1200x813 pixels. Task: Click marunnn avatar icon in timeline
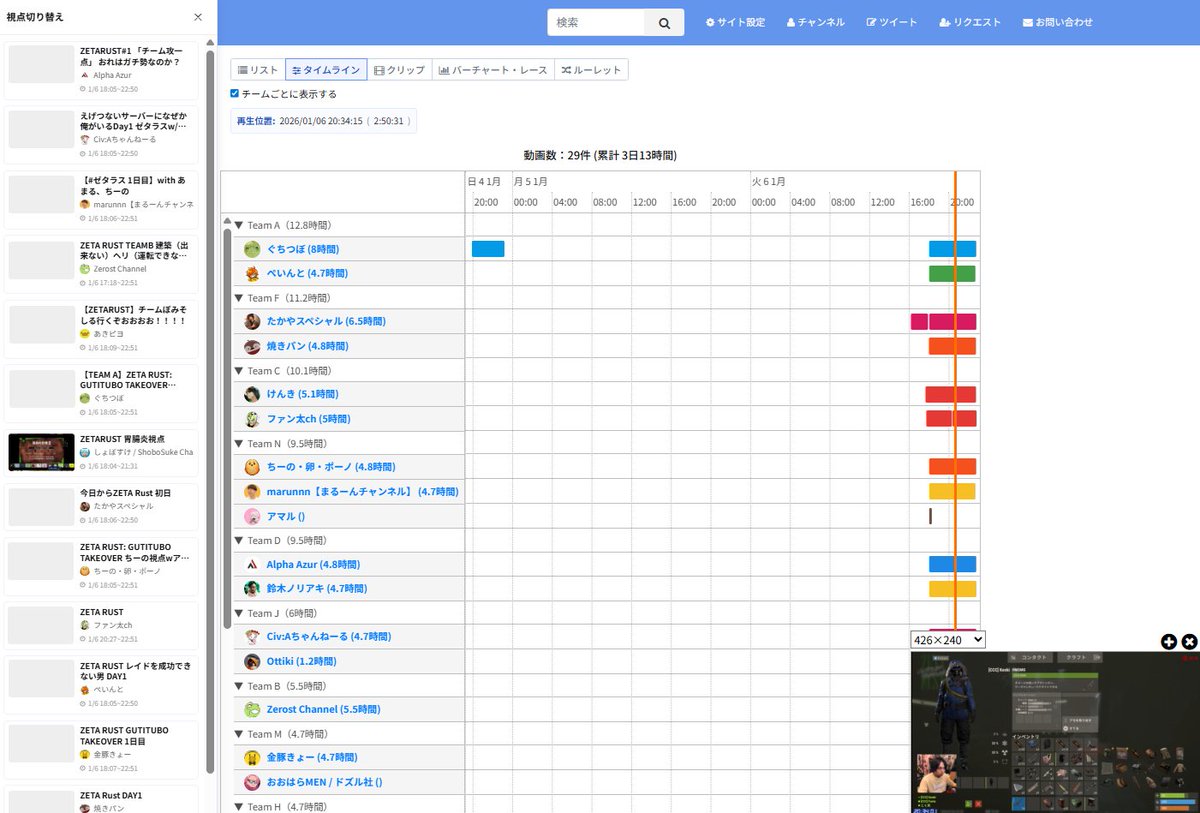coord(252,491)
